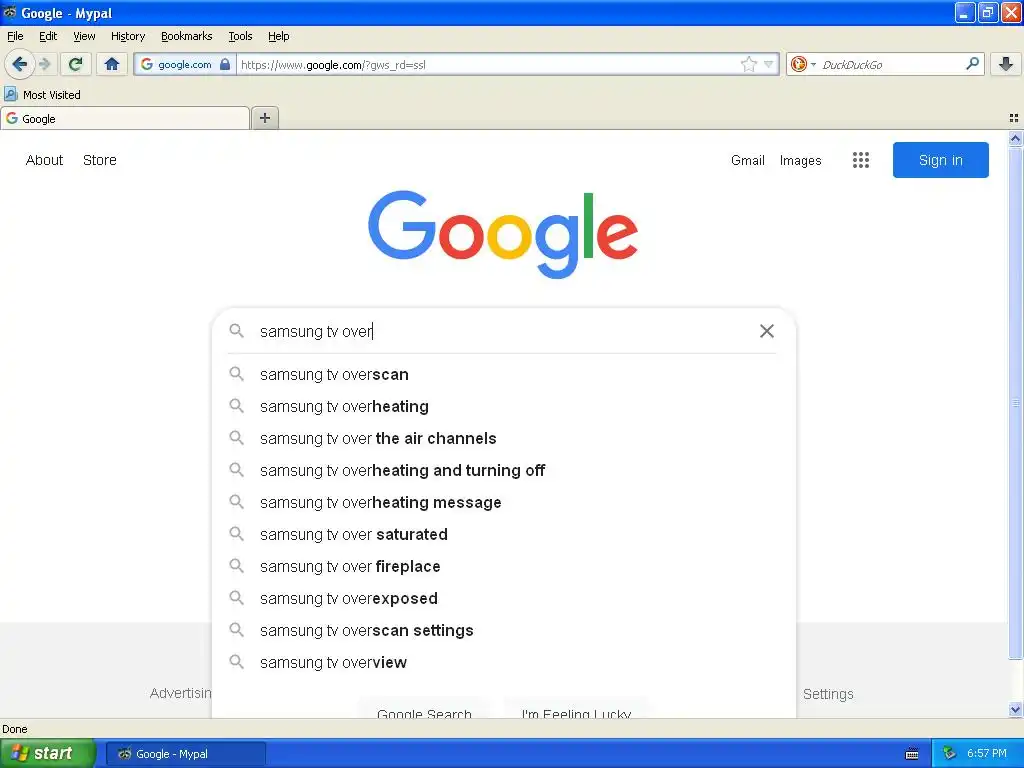Viewport: 1024px width, 768px height.
Task: Click the Sign in button
Action: [940, 160]
